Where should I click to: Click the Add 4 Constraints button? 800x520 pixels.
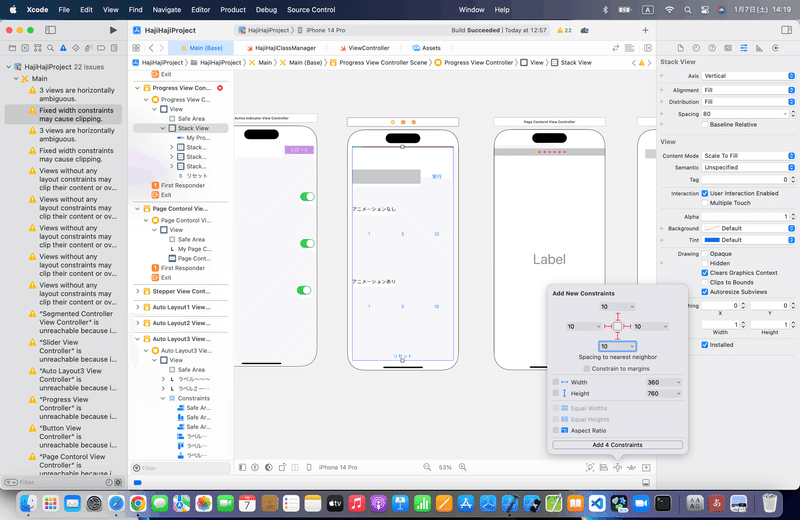click(x=617, y=444)
